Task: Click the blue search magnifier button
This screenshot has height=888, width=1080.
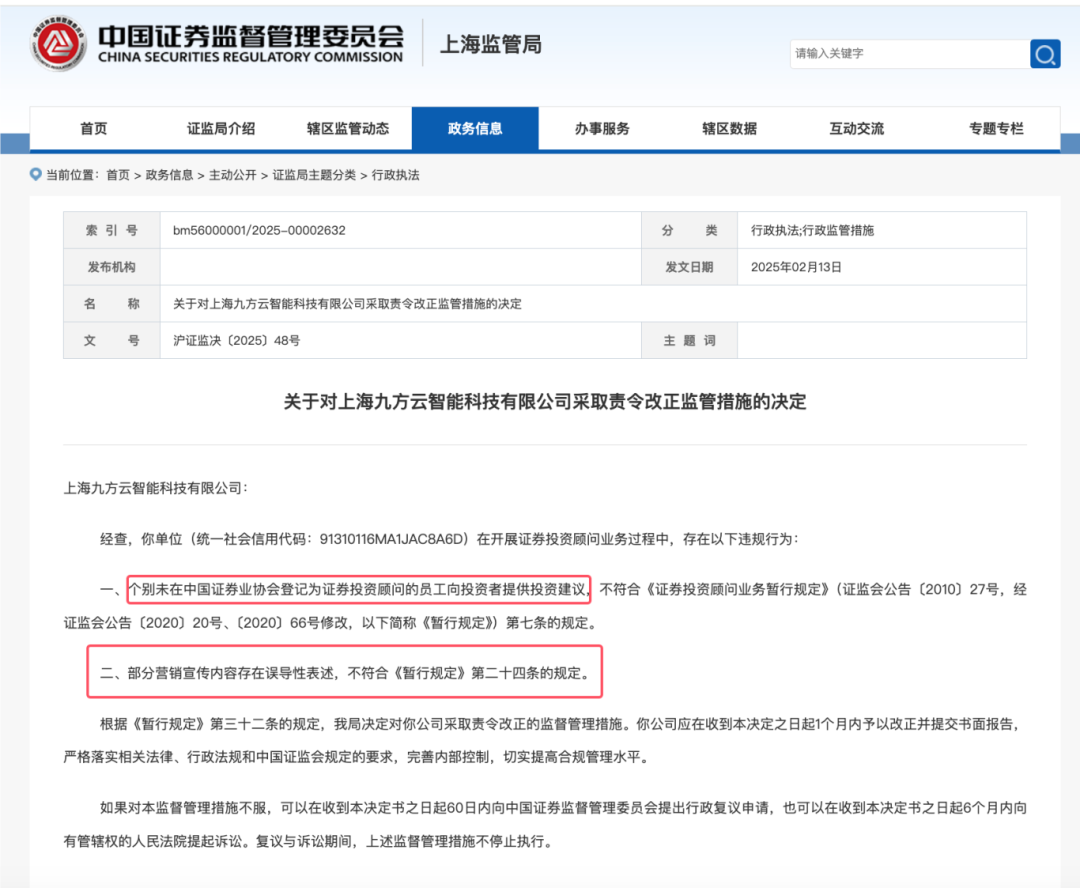Action: 1045,54
